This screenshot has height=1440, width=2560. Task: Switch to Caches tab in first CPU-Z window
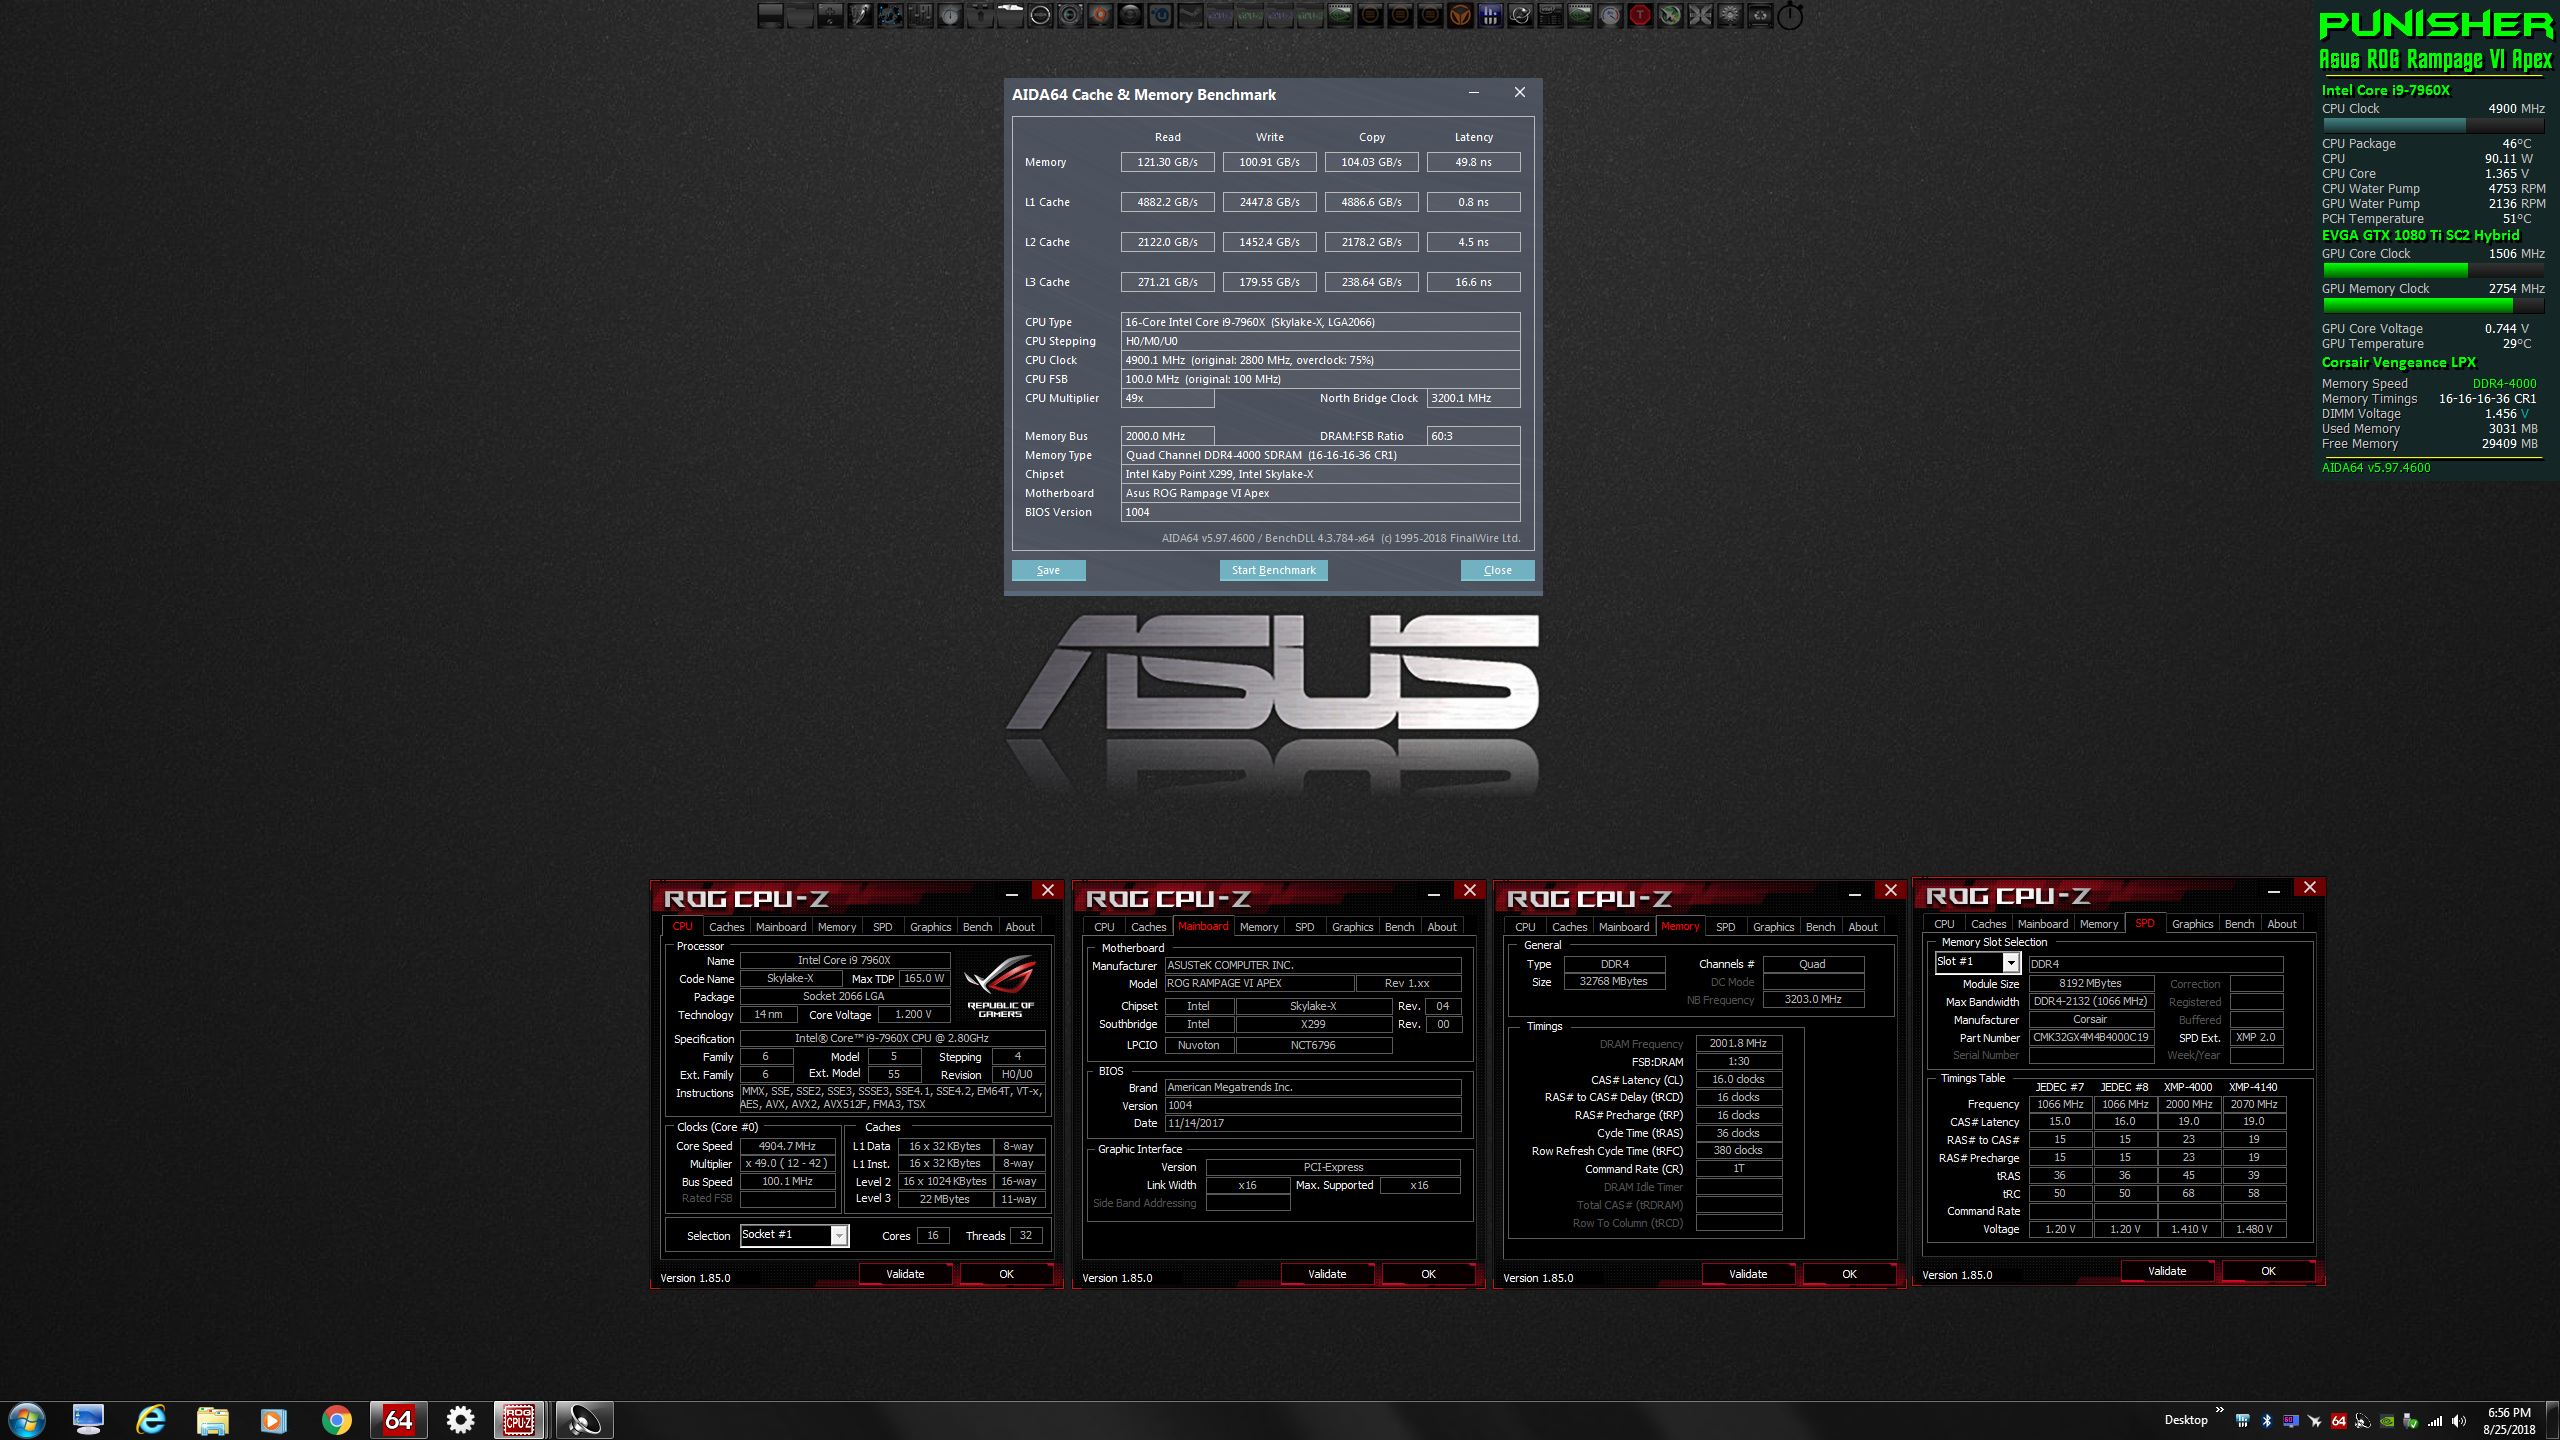(x=726, y=927)
